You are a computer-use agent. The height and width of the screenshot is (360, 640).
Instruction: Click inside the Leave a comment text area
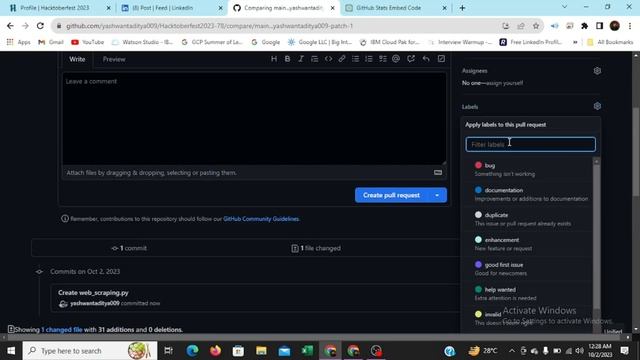click(x=254, y=119)
